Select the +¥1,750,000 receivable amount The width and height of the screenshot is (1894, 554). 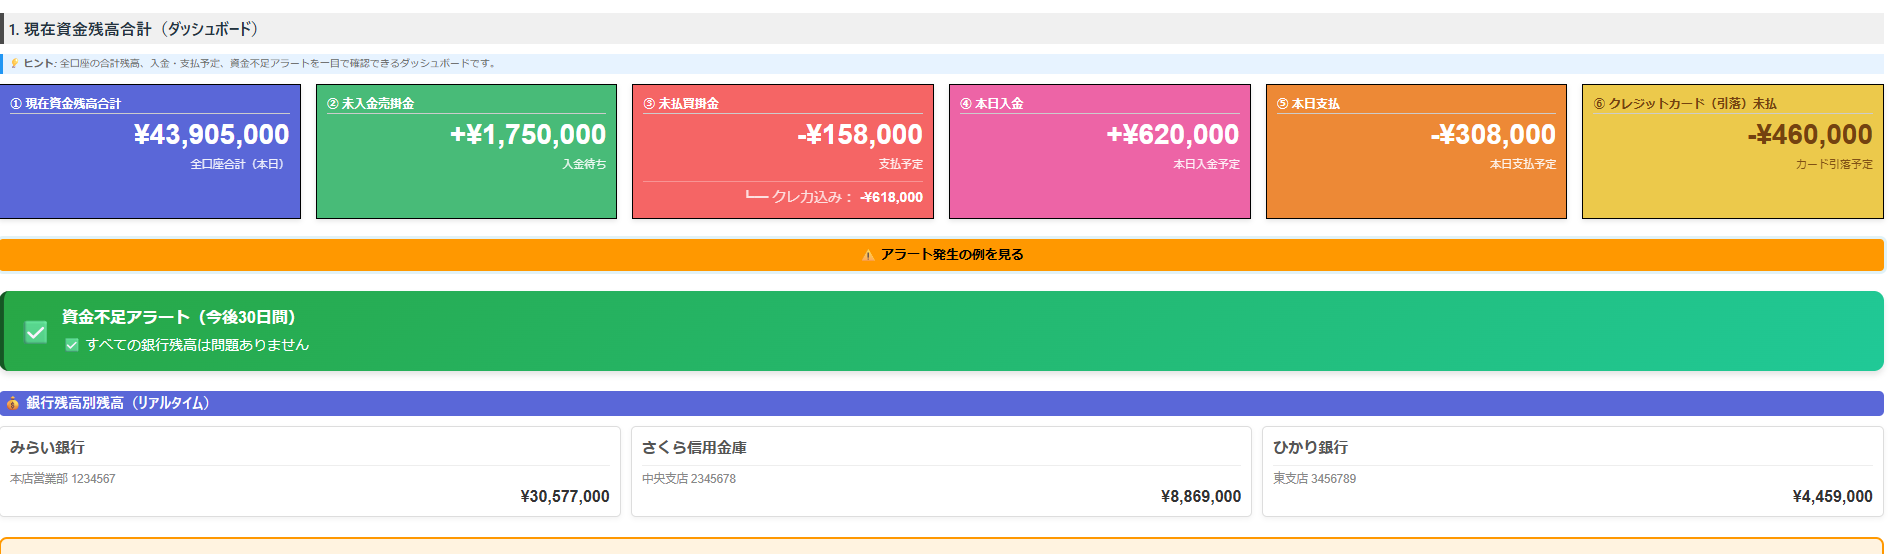pyautogui.click(x=528, y=134)
